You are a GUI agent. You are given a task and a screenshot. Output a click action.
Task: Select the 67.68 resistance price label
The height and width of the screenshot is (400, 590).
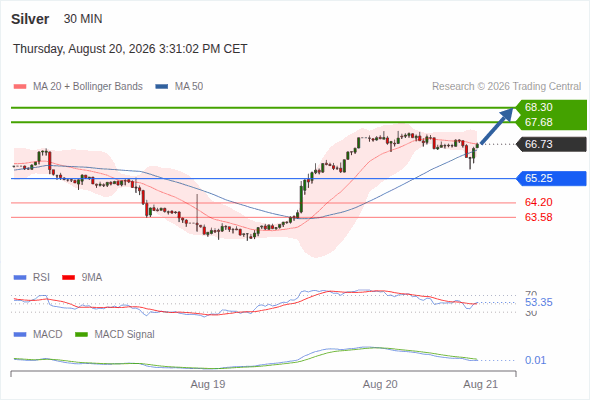[538, 122]
